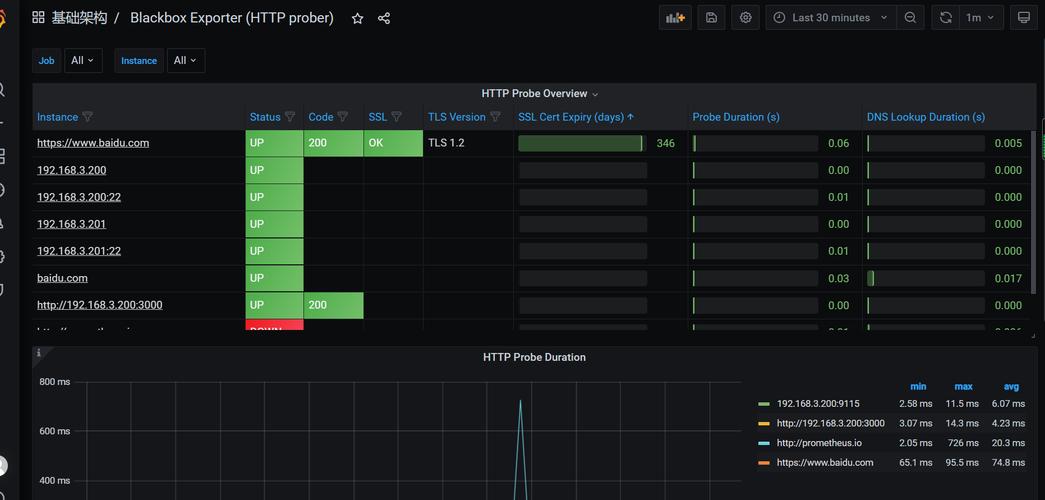Click the share dashboard icon

pyautogui.click(x=384, y=18)
